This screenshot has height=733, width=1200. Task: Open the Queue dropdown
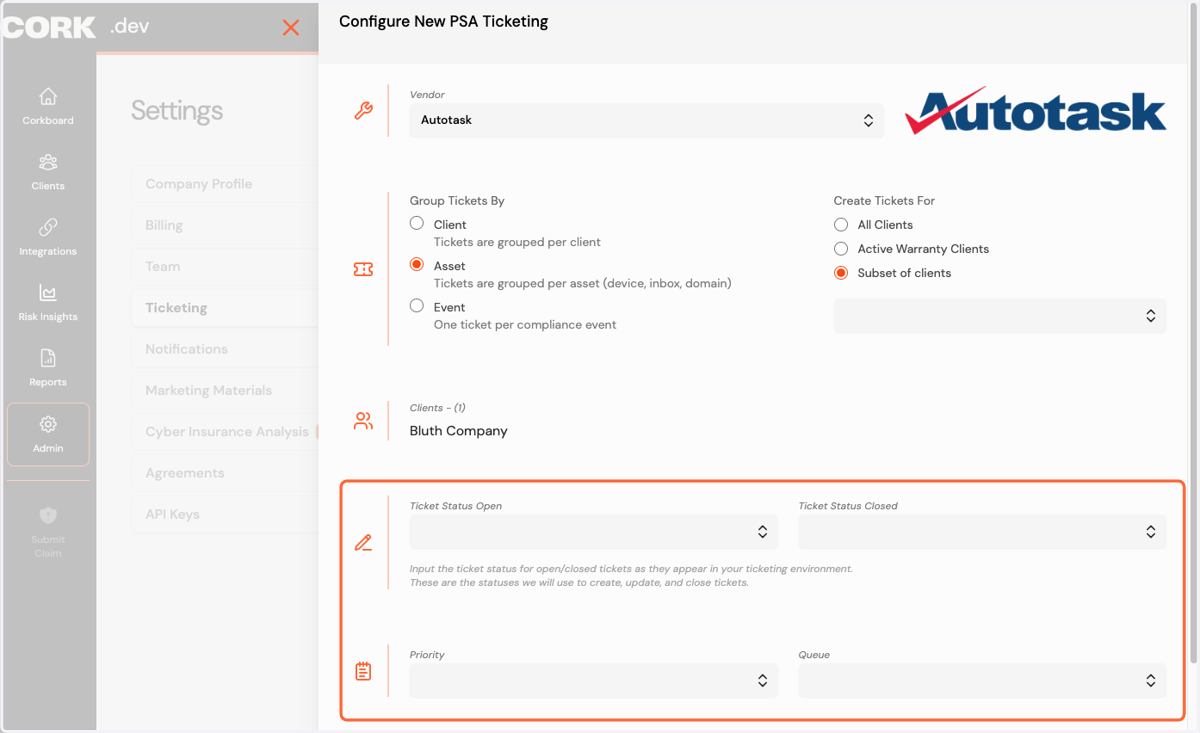pos(982,680)
